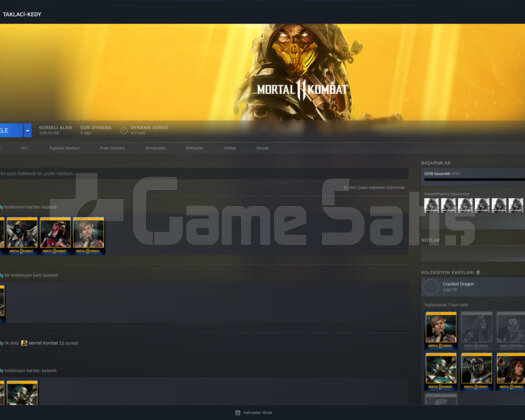
Task: Open the Rehberler tab
Action: tap(195, 148)
